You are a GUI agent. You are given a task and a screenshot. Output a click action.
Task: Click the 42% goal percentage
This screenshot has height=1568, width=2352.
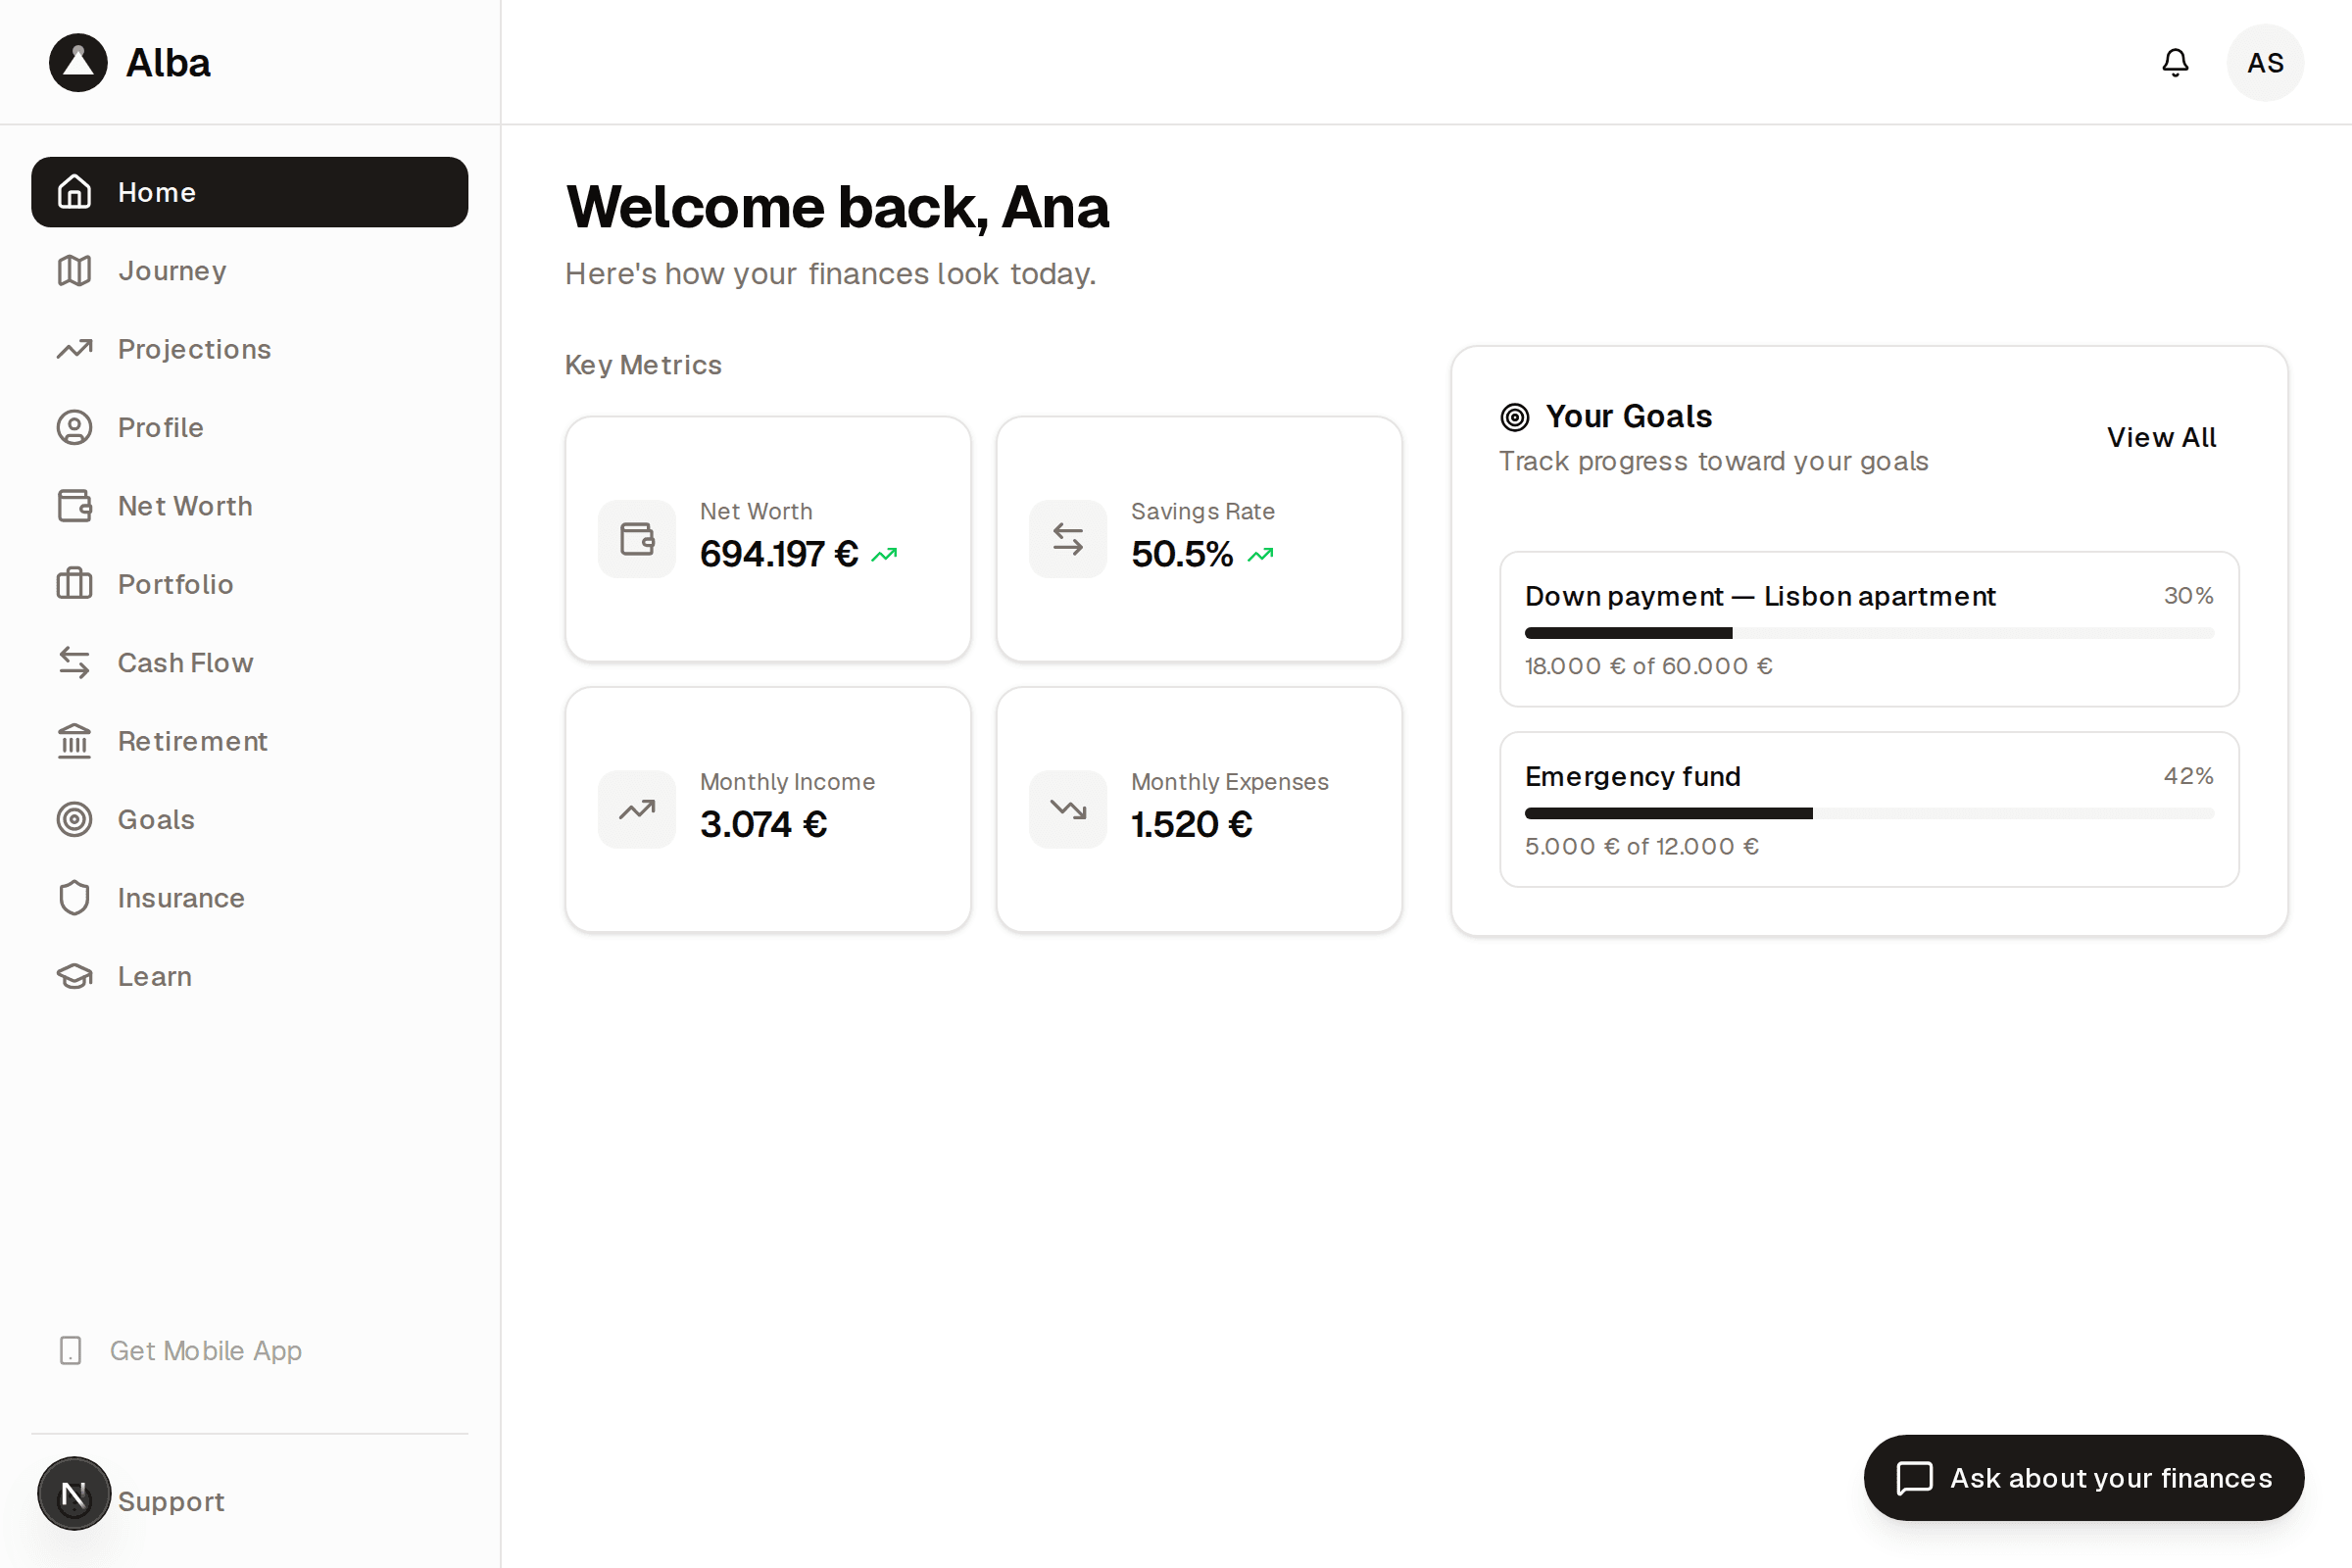click(x=2188, y=776)
